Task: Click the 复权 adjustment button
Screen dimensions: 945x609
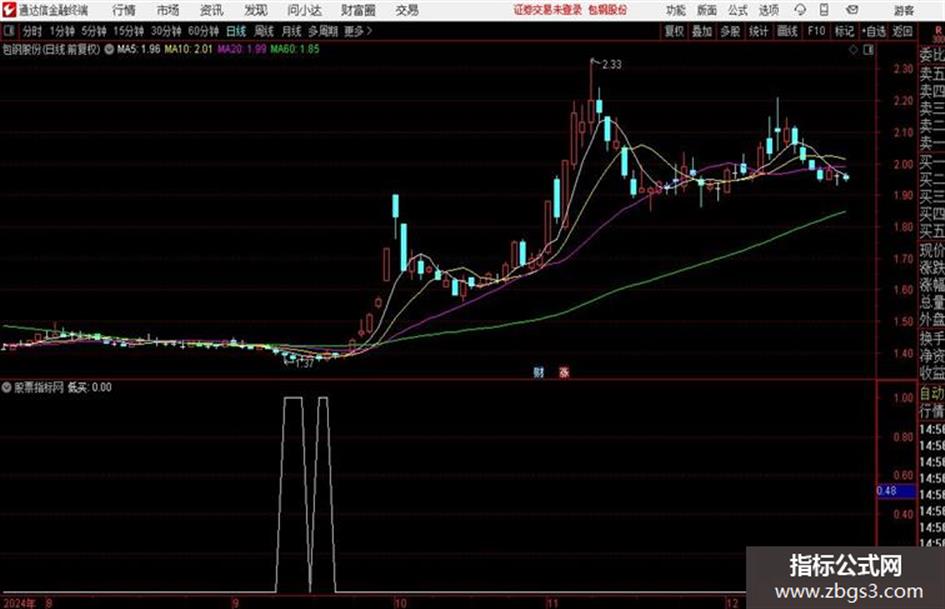Action: 674,31
